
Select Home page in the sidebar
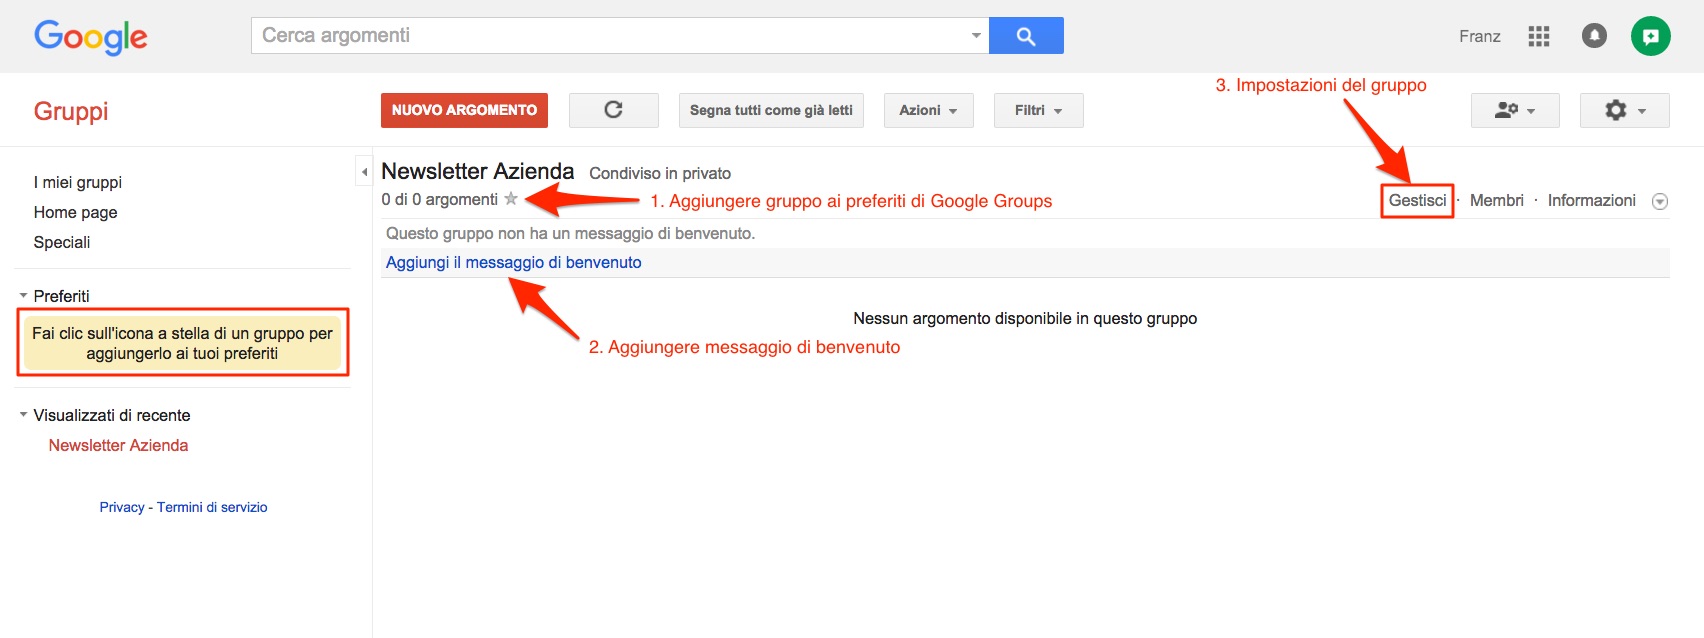point(76,212)
